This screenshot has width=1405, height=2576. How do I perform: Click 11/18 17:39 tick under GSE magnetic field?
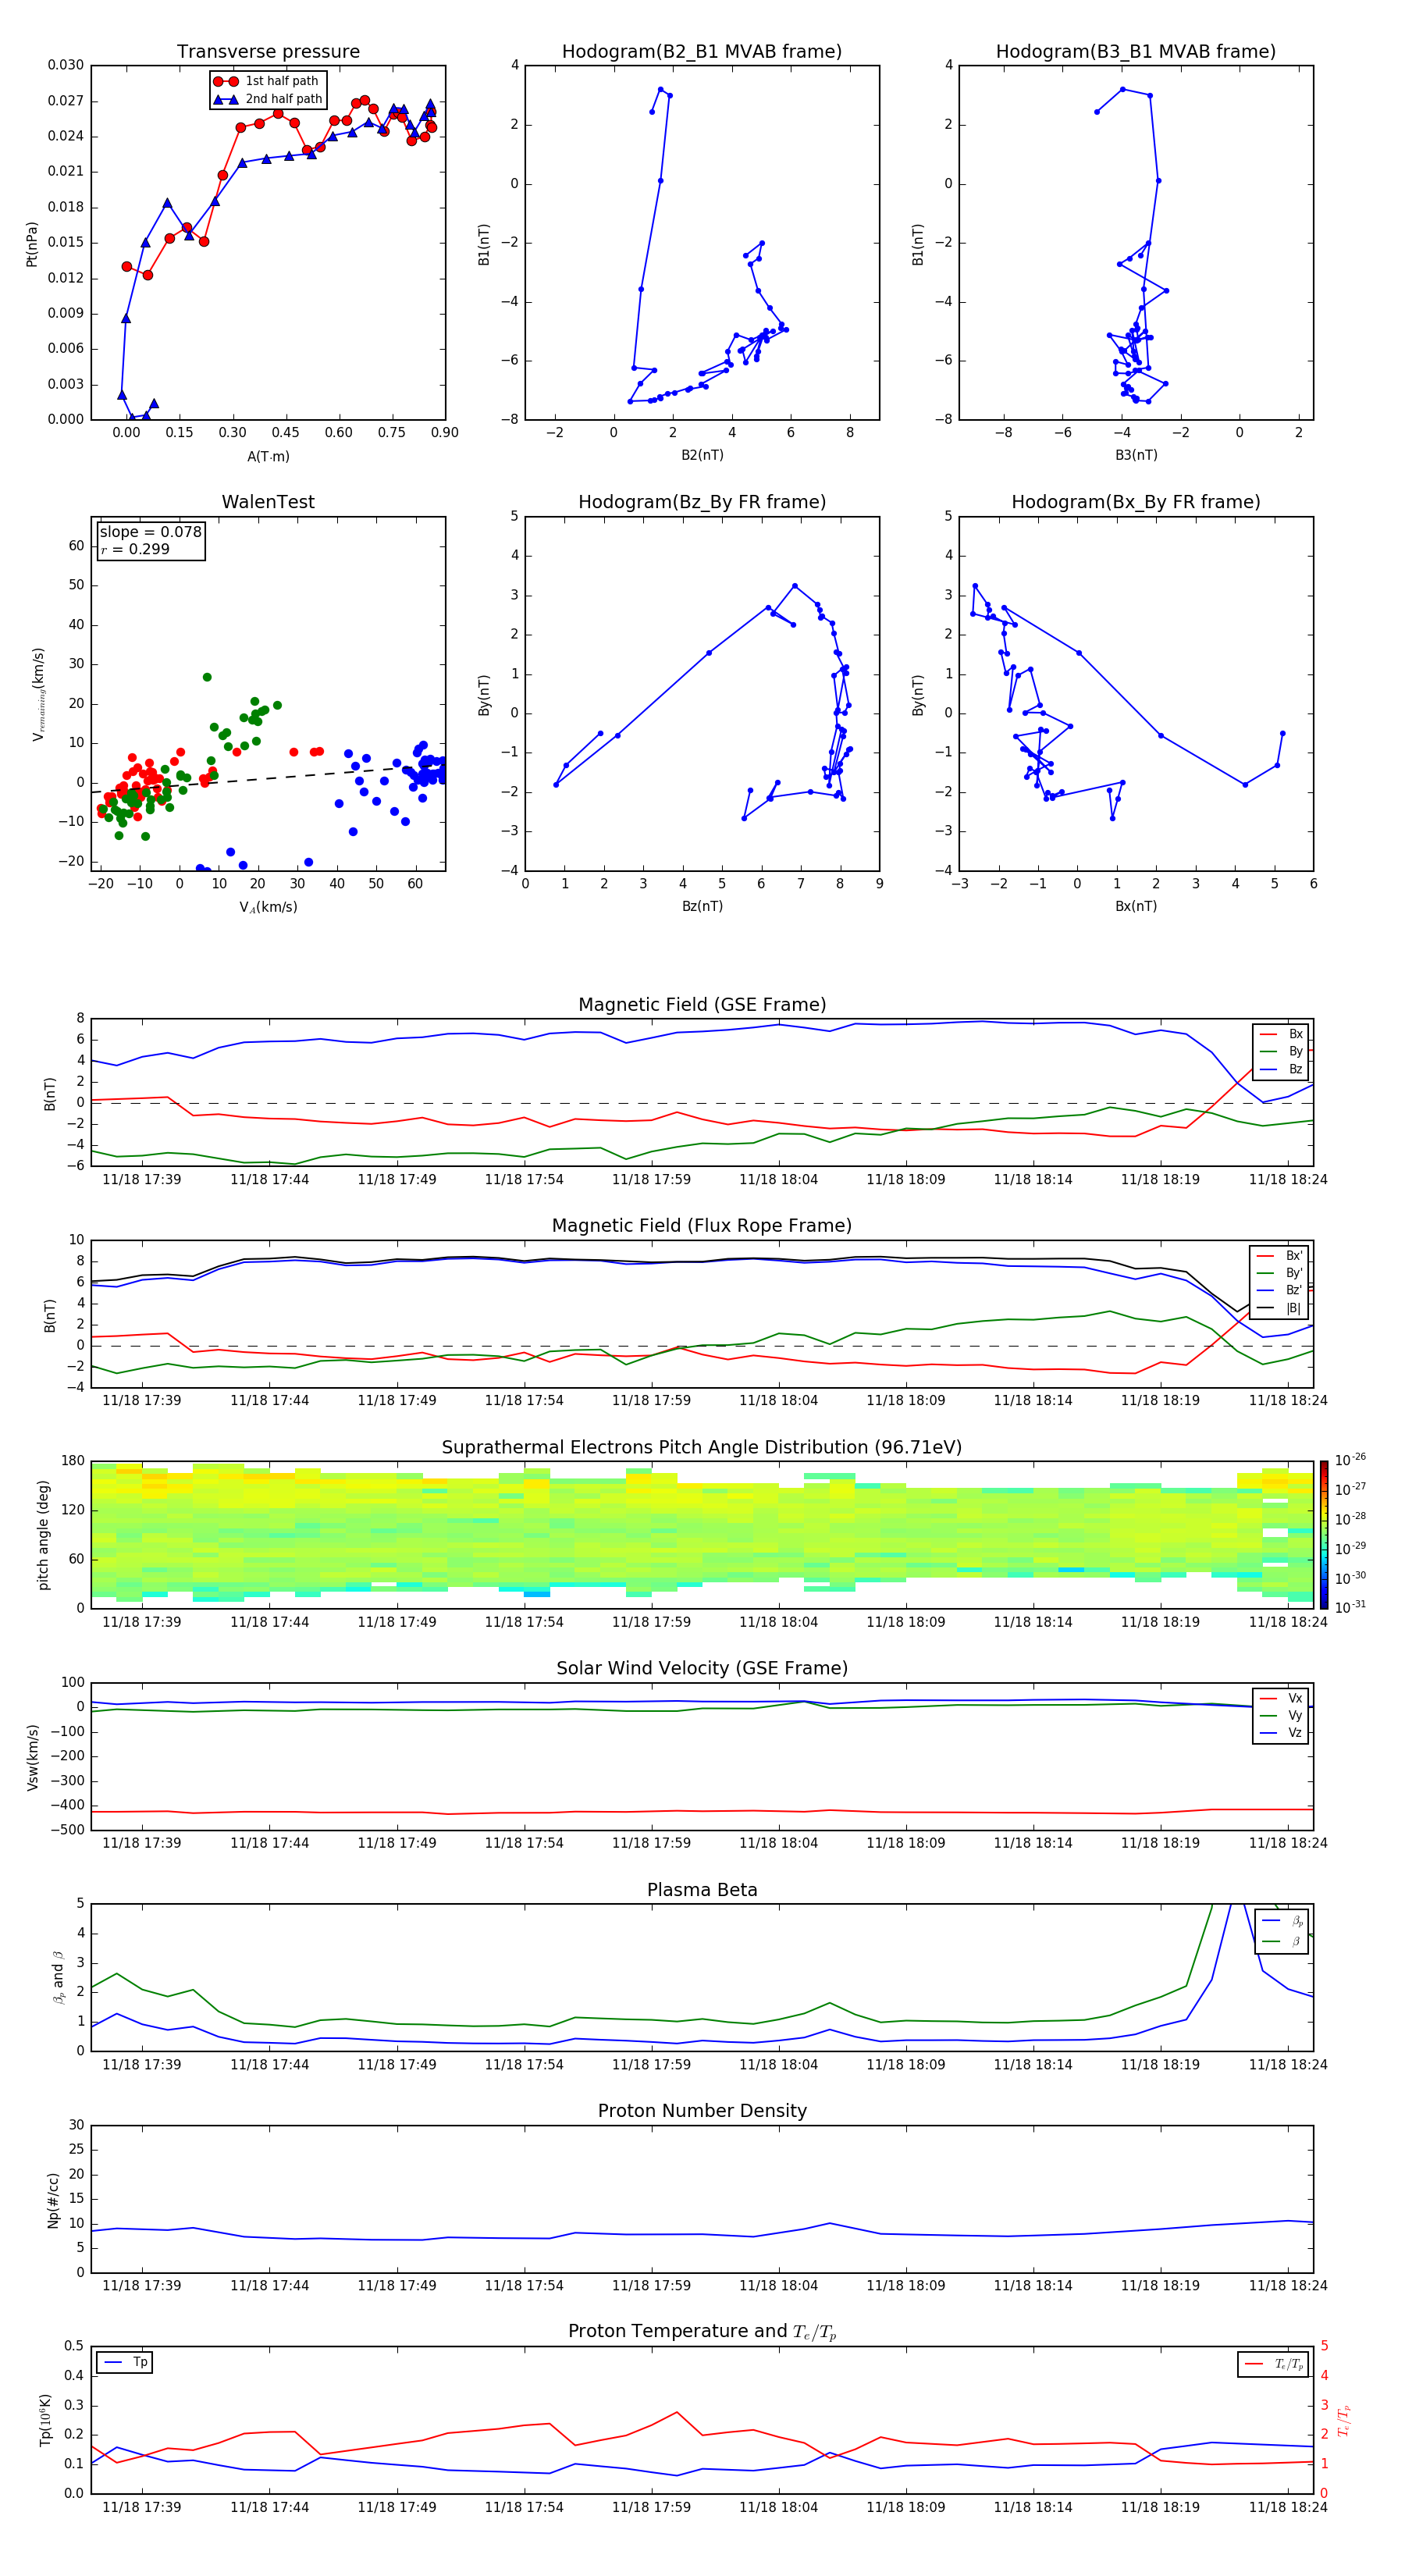(x=142, y=1180)
